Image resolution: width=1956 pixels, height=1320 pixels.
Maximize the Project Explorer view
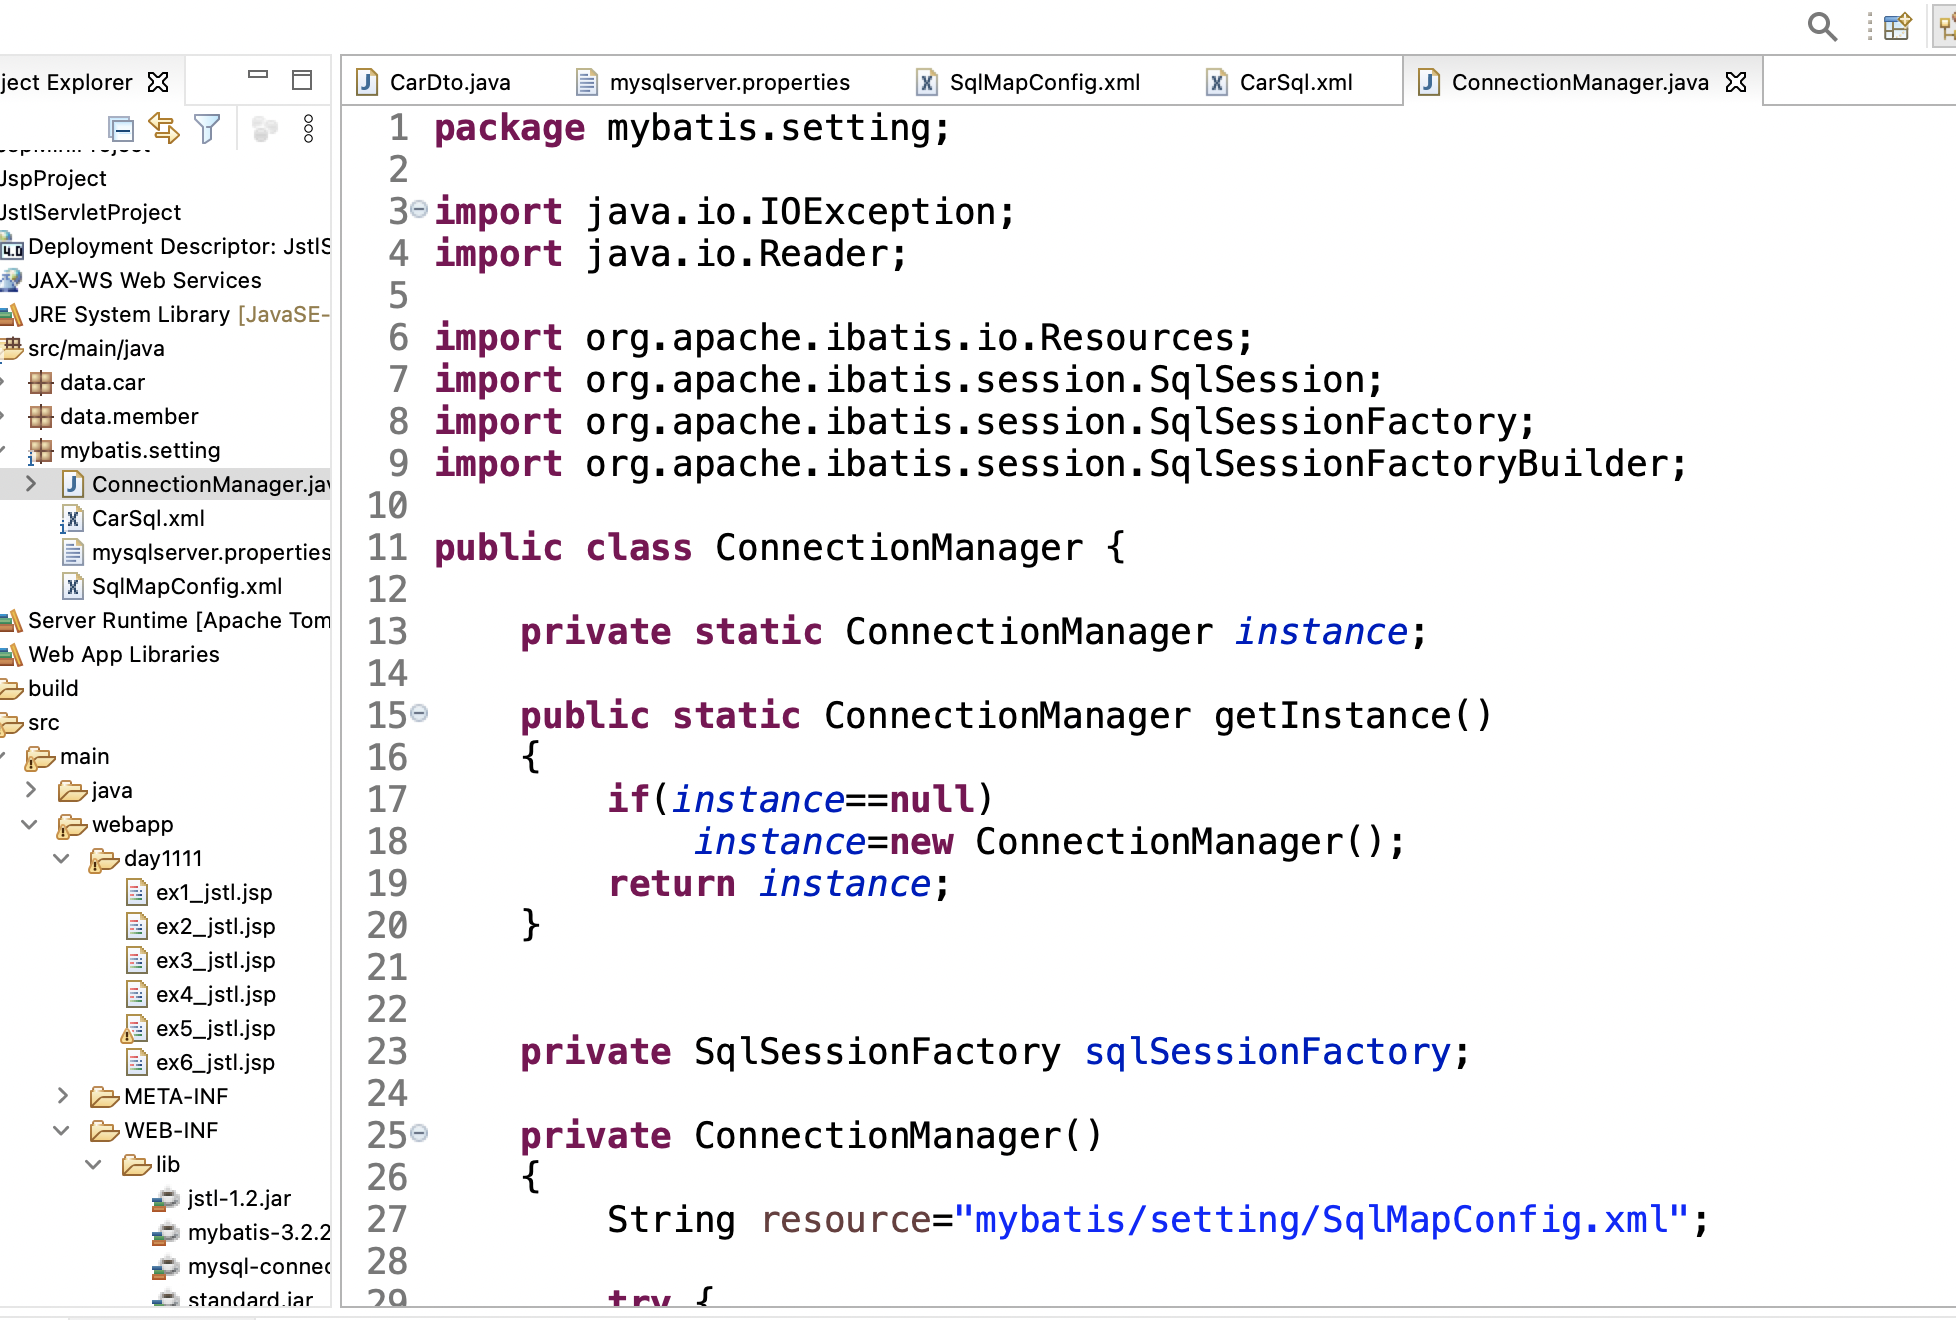302,80
